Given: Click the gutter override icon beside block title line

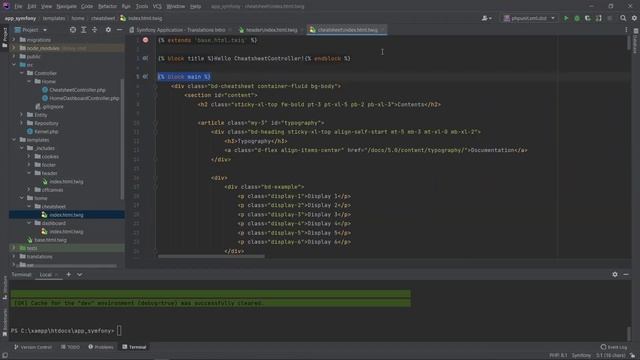Looking at the screenshot, I should tap(145, 58).
